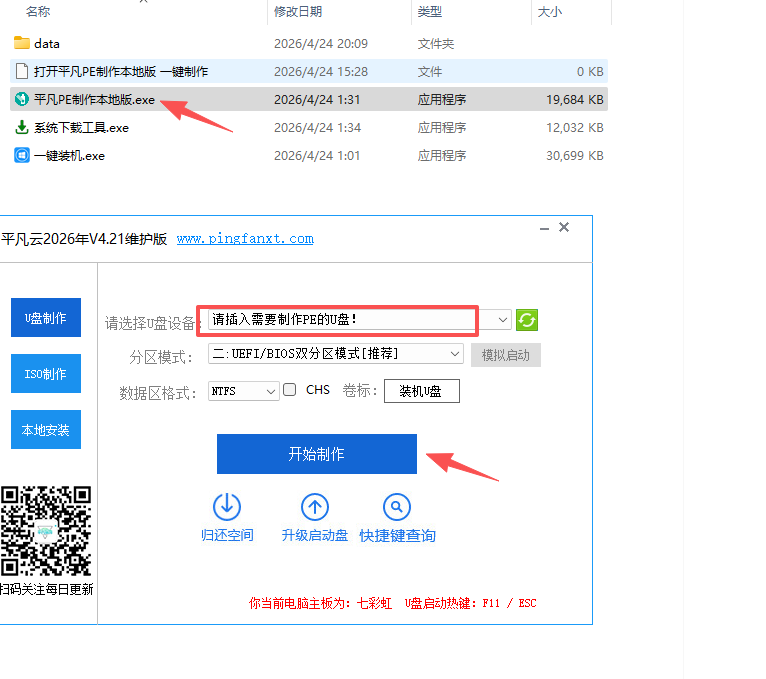Click the 卷标 input field 装机U盘

pos(422,391)
